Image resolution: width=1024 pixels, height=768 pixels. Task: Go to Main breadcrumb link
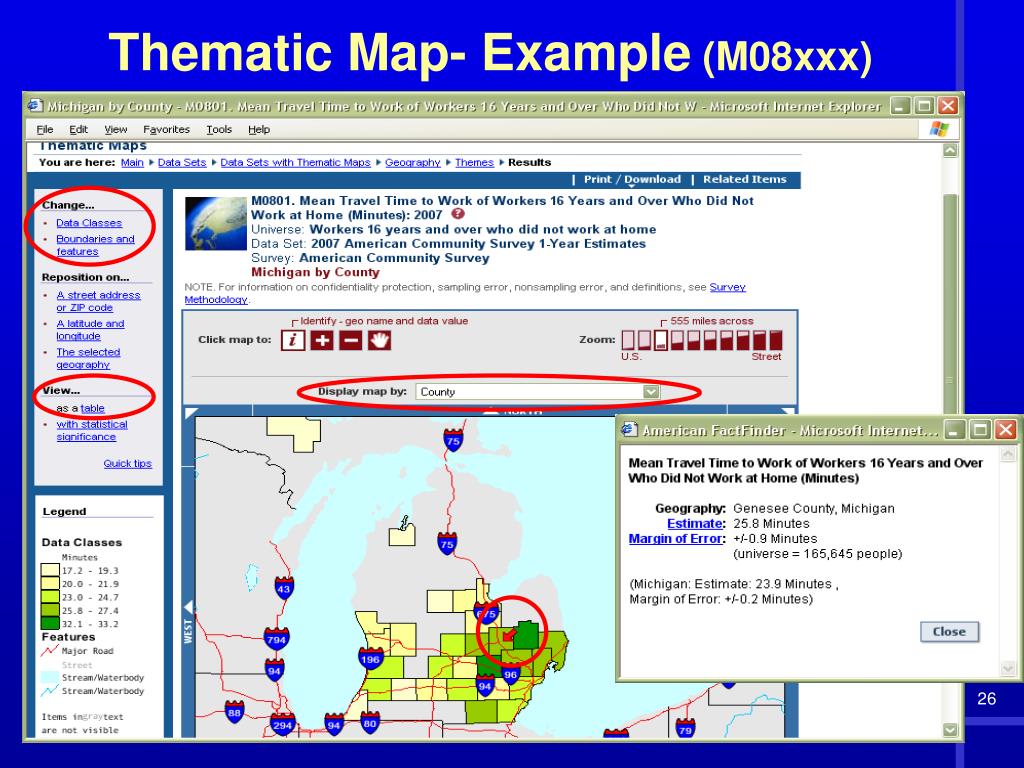132,163
